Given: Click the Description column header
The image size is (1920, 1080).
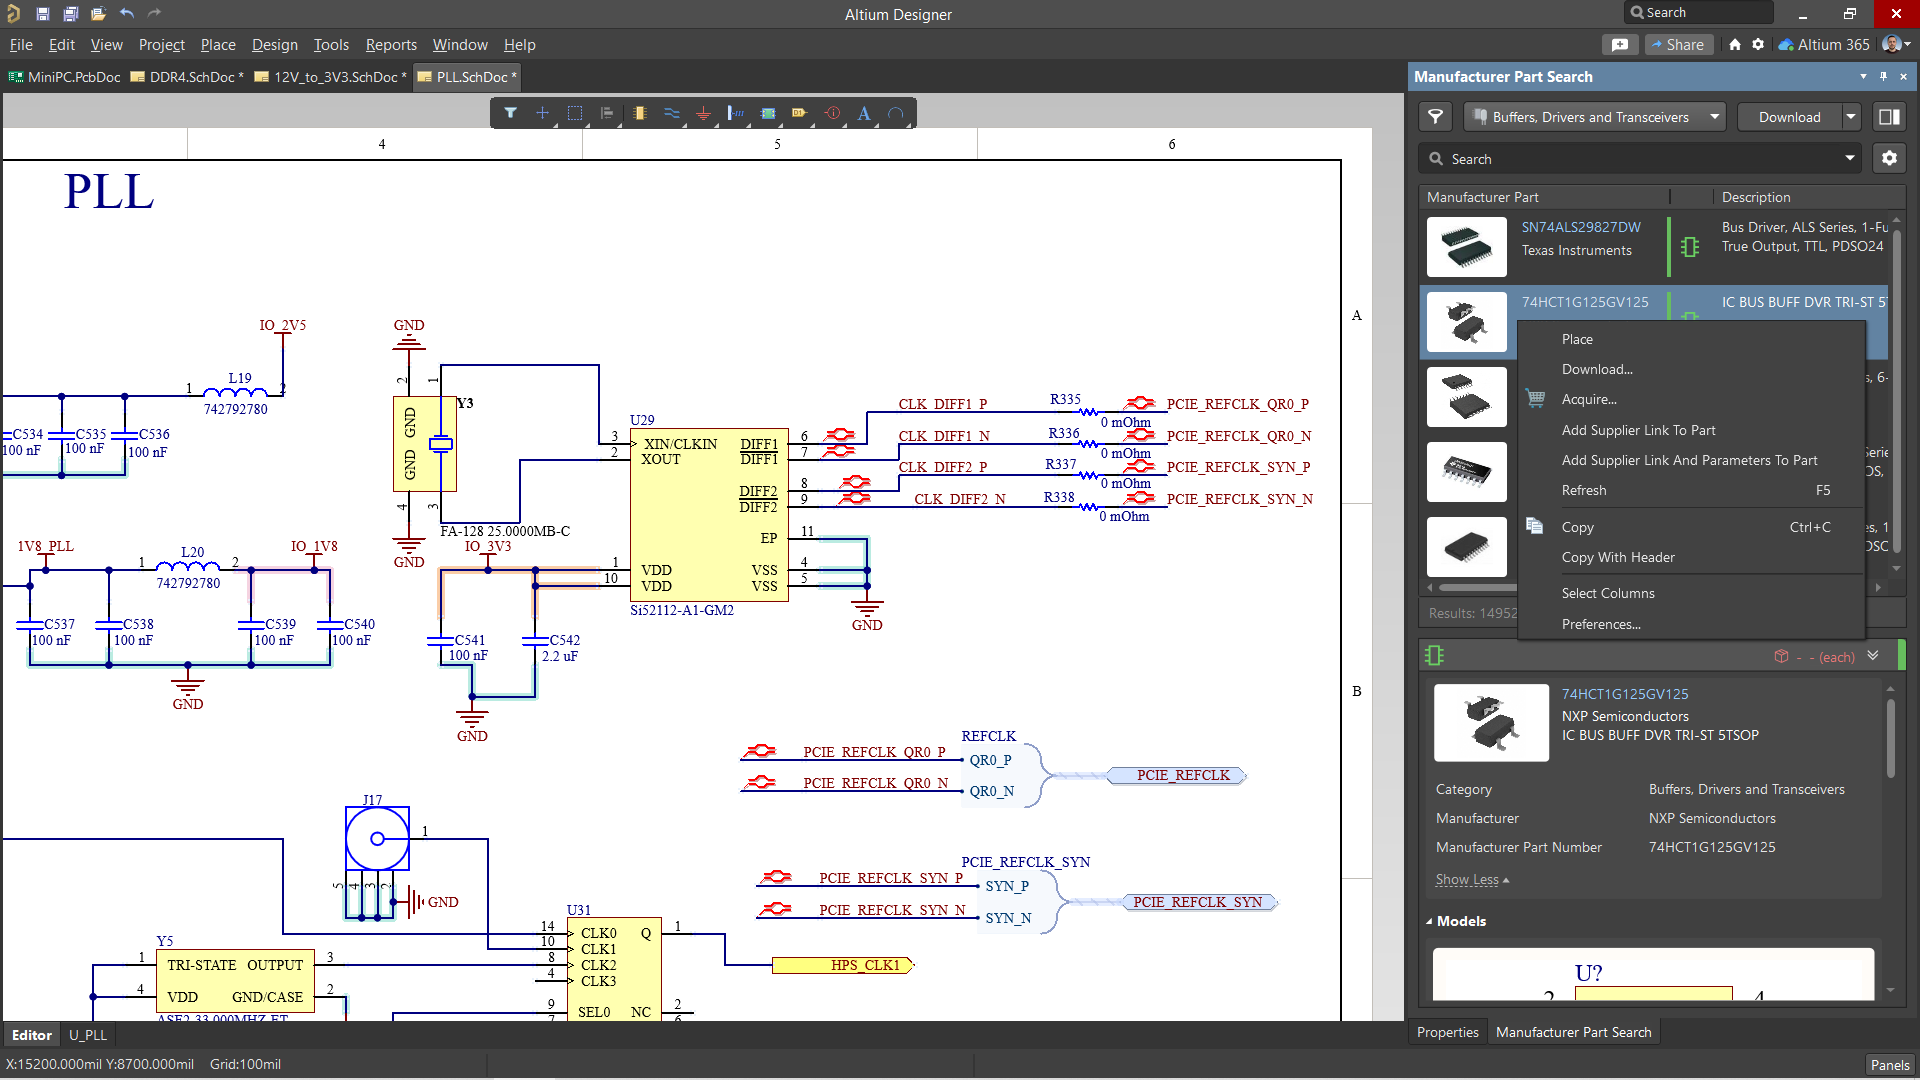Looking at the screenshot, I should pos(1756,197).
